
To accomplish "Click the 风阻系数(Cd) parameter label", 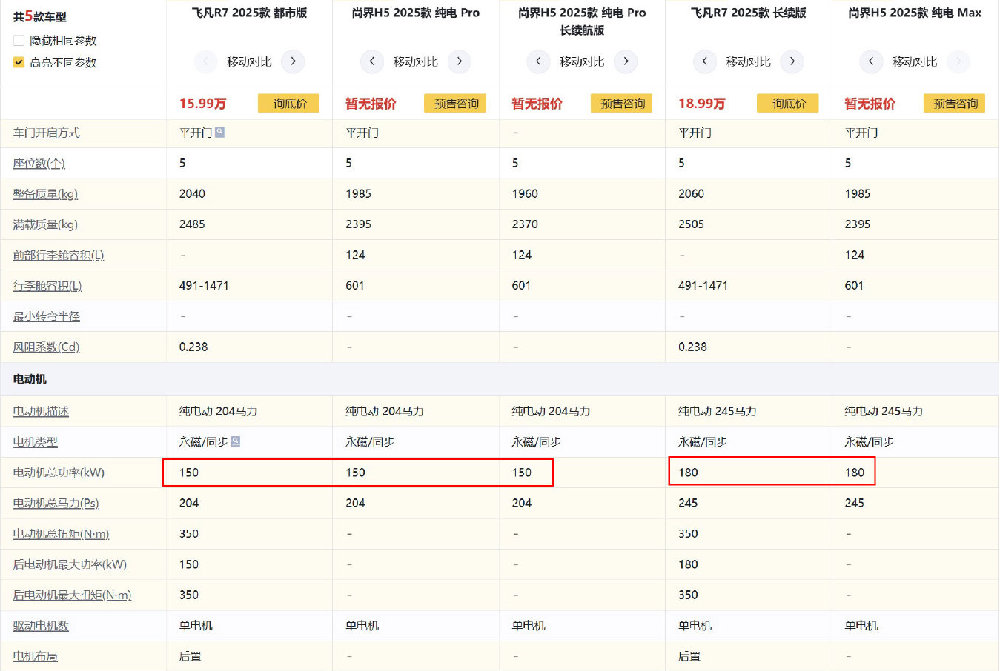I will 45,348.
